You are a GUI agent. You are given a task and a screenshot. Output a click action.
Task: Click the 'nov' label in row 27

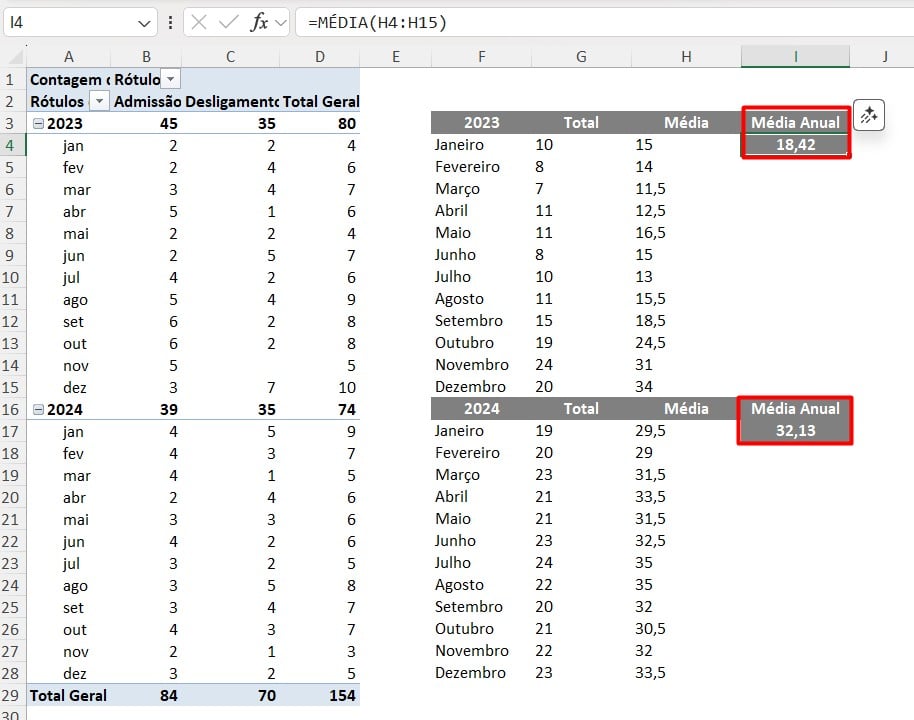coord(76,652)
